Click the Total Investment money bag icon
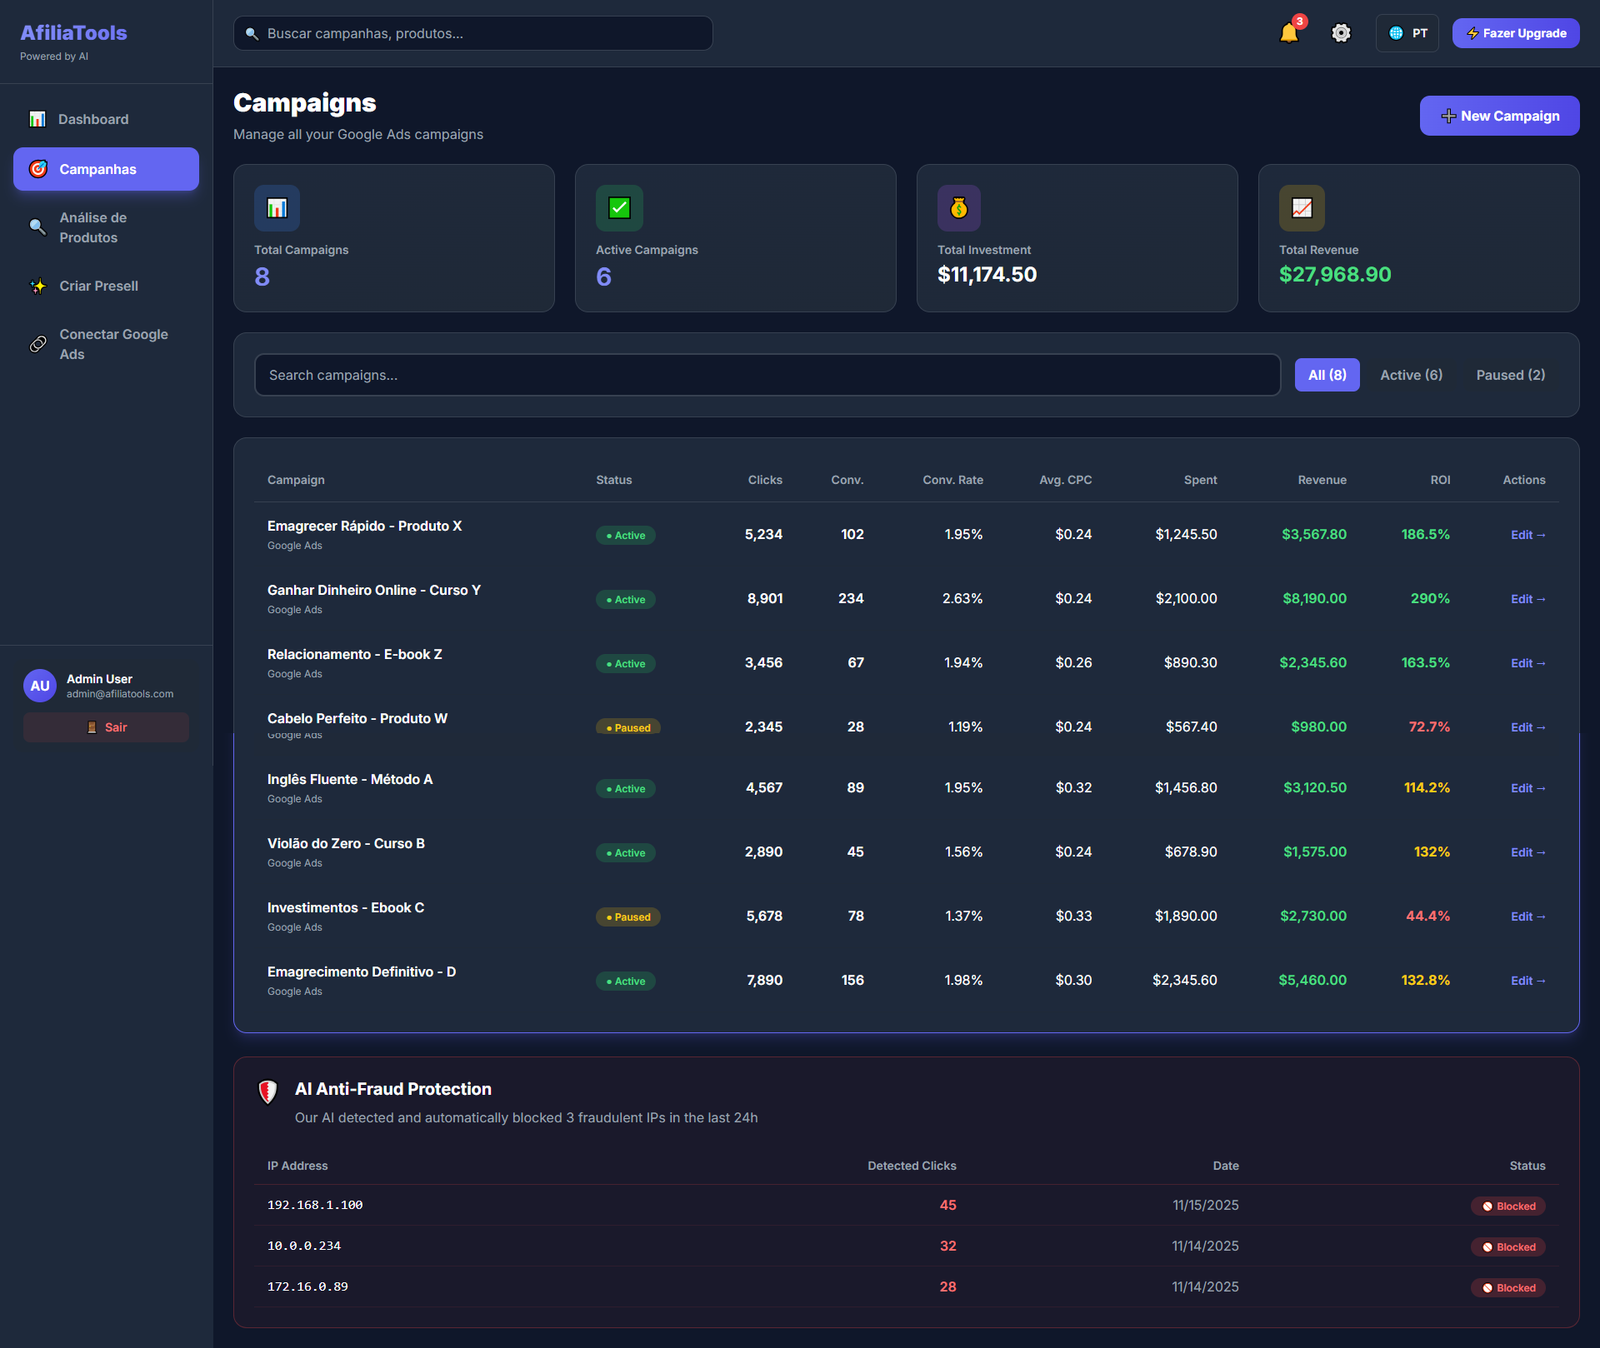The height and width of the screenshot is (1348, 1600). coord(959,208)
